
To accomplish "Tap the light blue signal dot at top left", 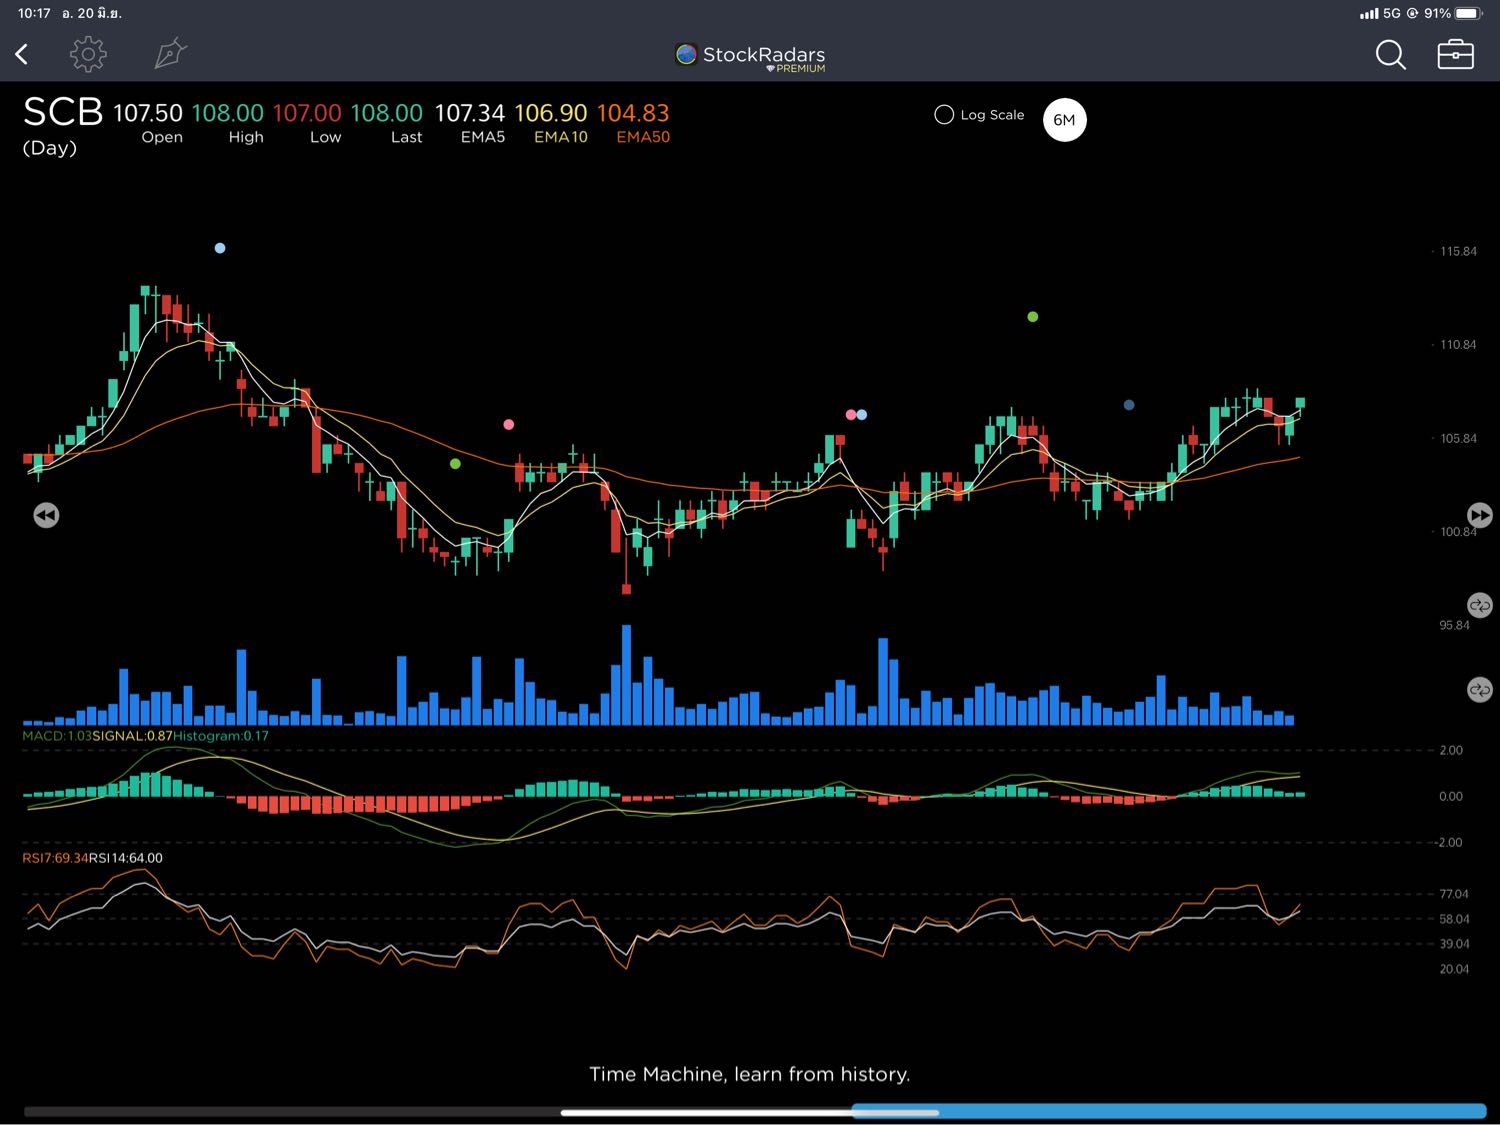I will tap(220, 248).
